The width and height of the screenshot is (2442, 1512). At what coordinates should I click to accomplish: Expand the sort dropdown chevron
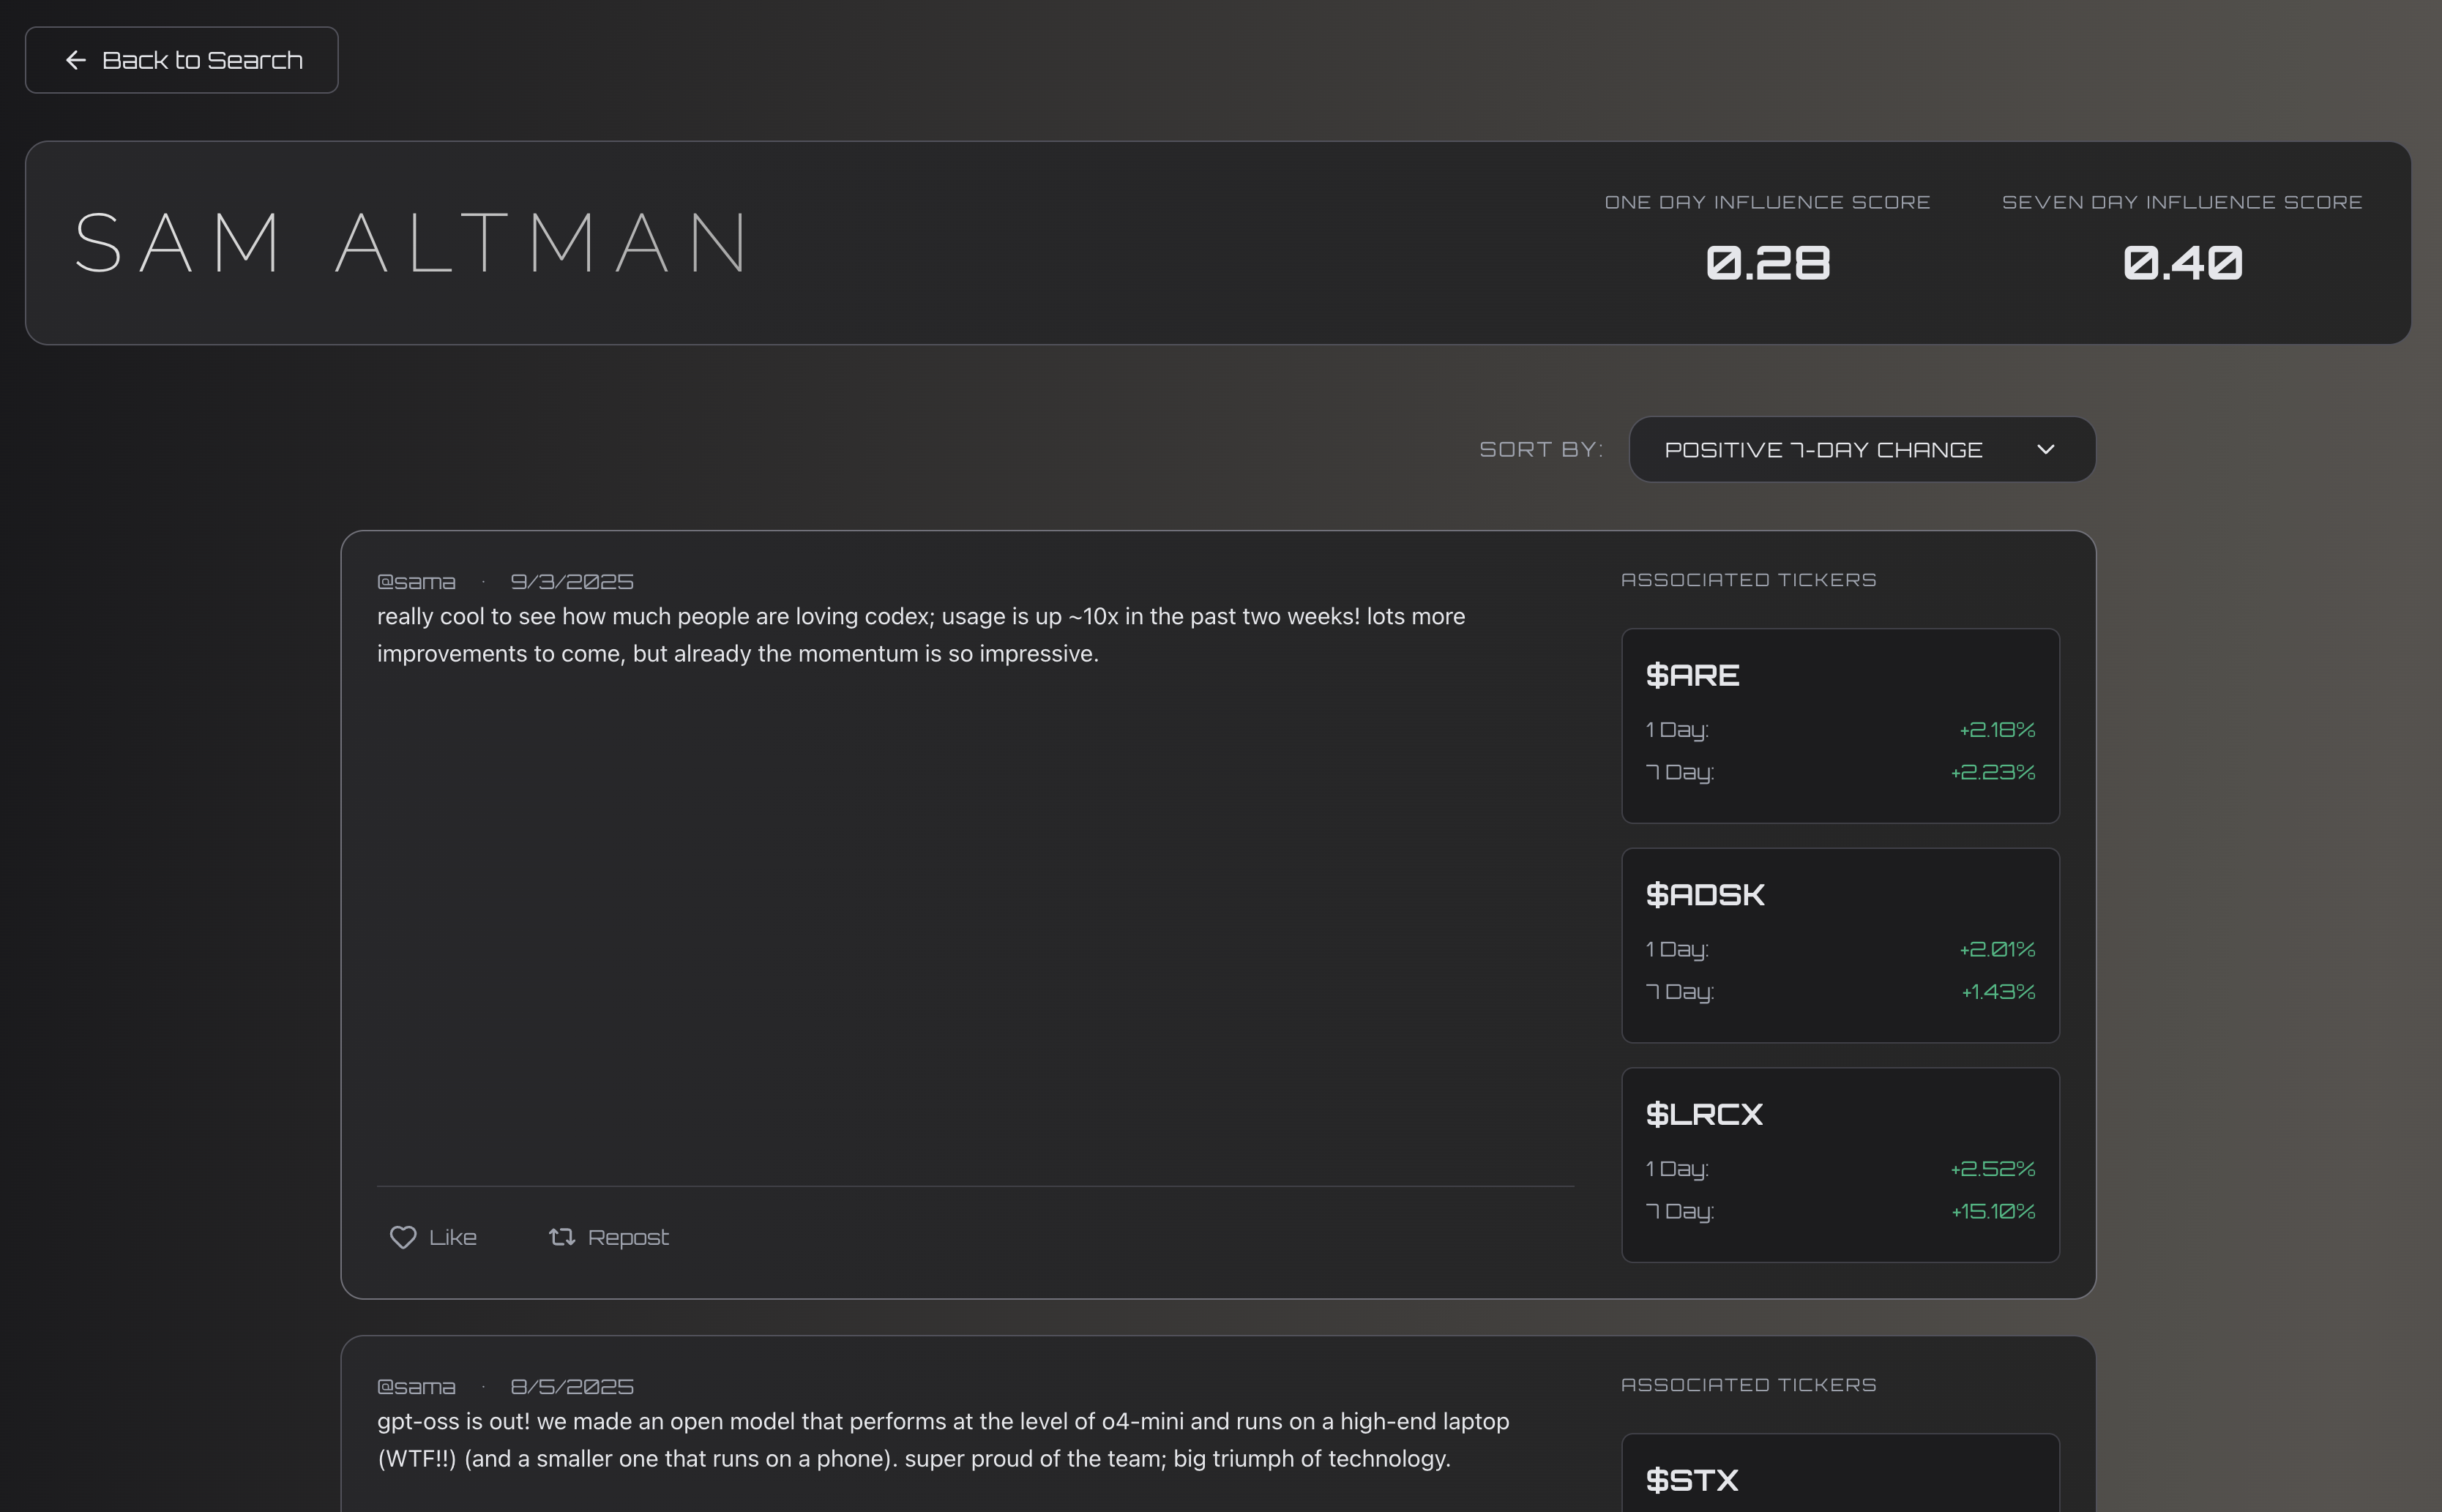(x=2045, y=450)
